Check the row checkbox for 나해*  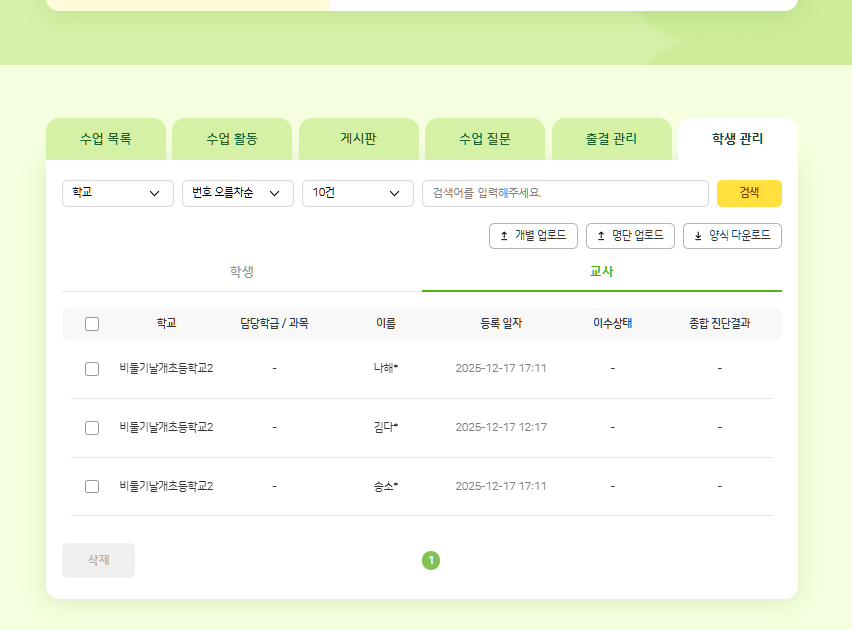coord(92,369)
